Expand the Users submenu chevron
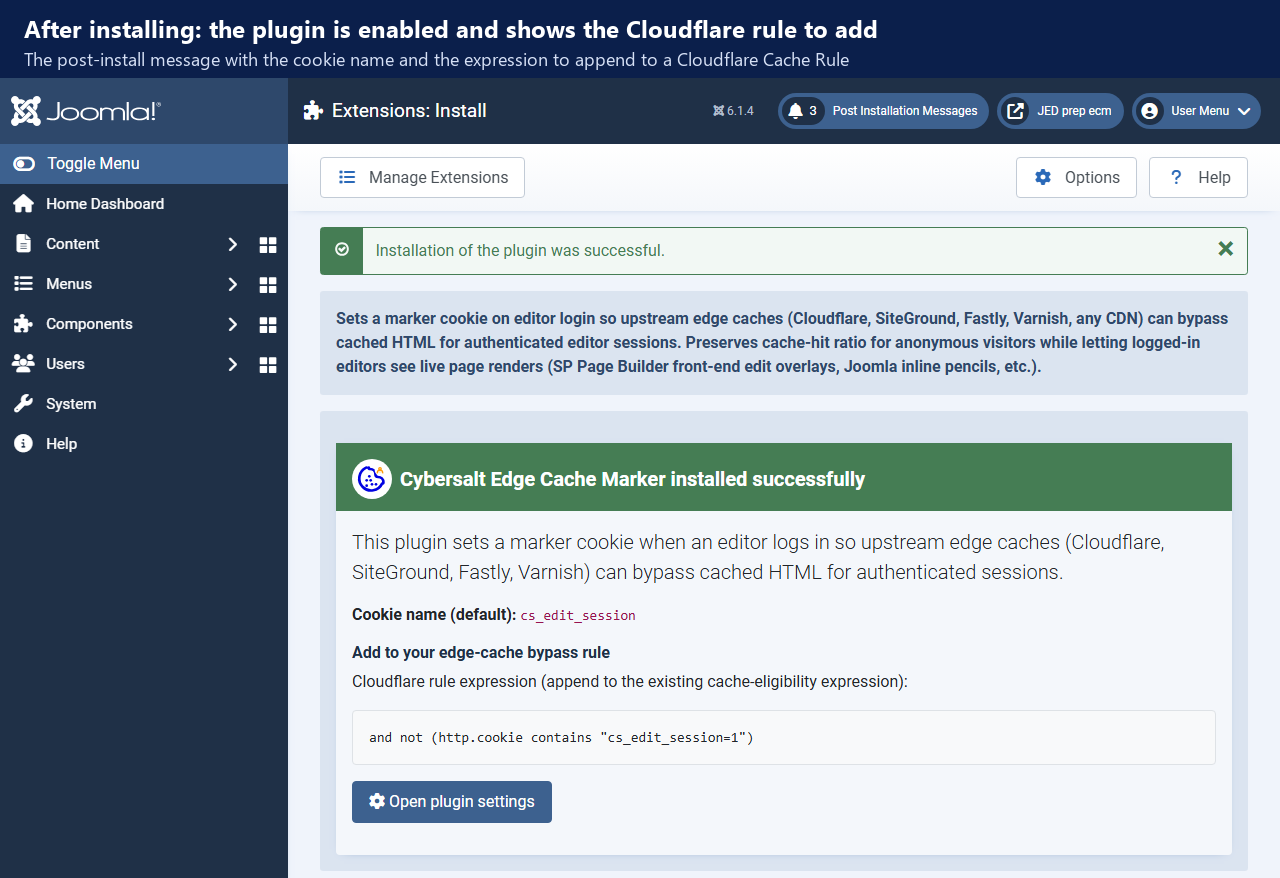The width and height of the screenshot is (1280, 878). [x=232, y=364]
